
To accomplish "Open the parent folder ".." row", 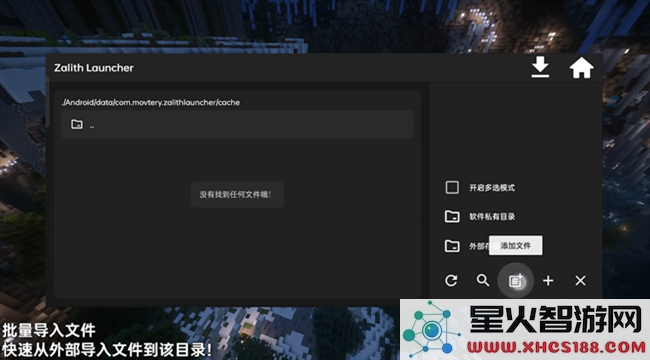I will tap(237, 124).
